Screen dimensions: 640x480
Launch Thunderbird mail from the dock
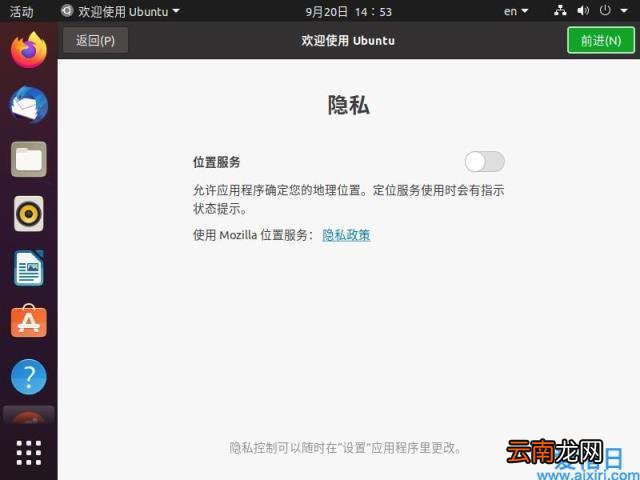(29, 104)
